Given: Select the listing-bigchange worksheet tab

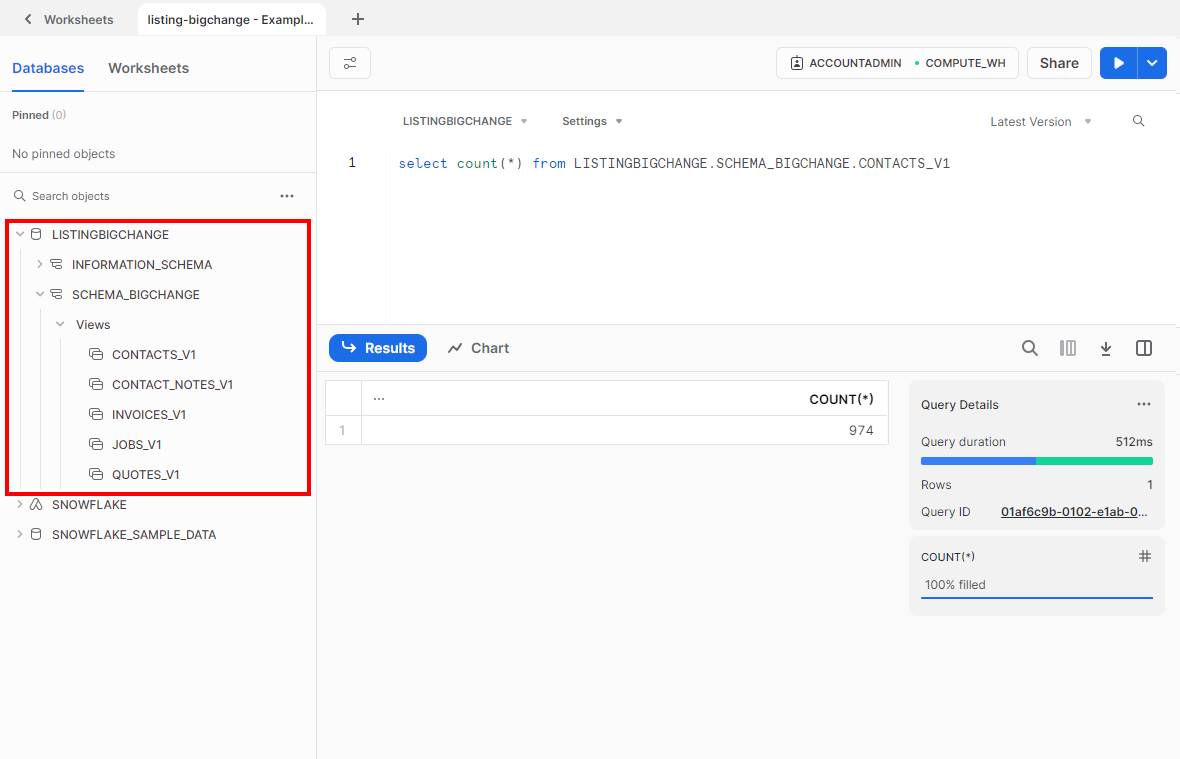Looking at the screenshot, I should coord(231,20).
